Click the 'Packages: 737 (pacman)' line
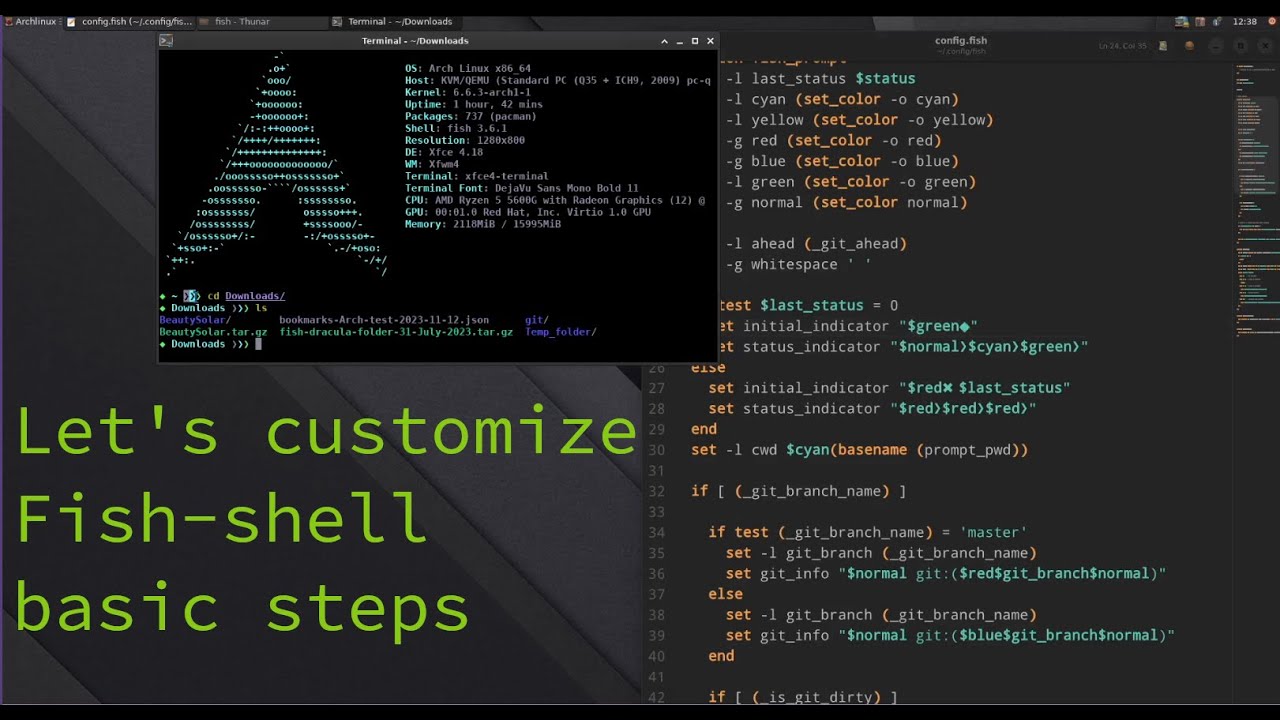 [471, 116]
